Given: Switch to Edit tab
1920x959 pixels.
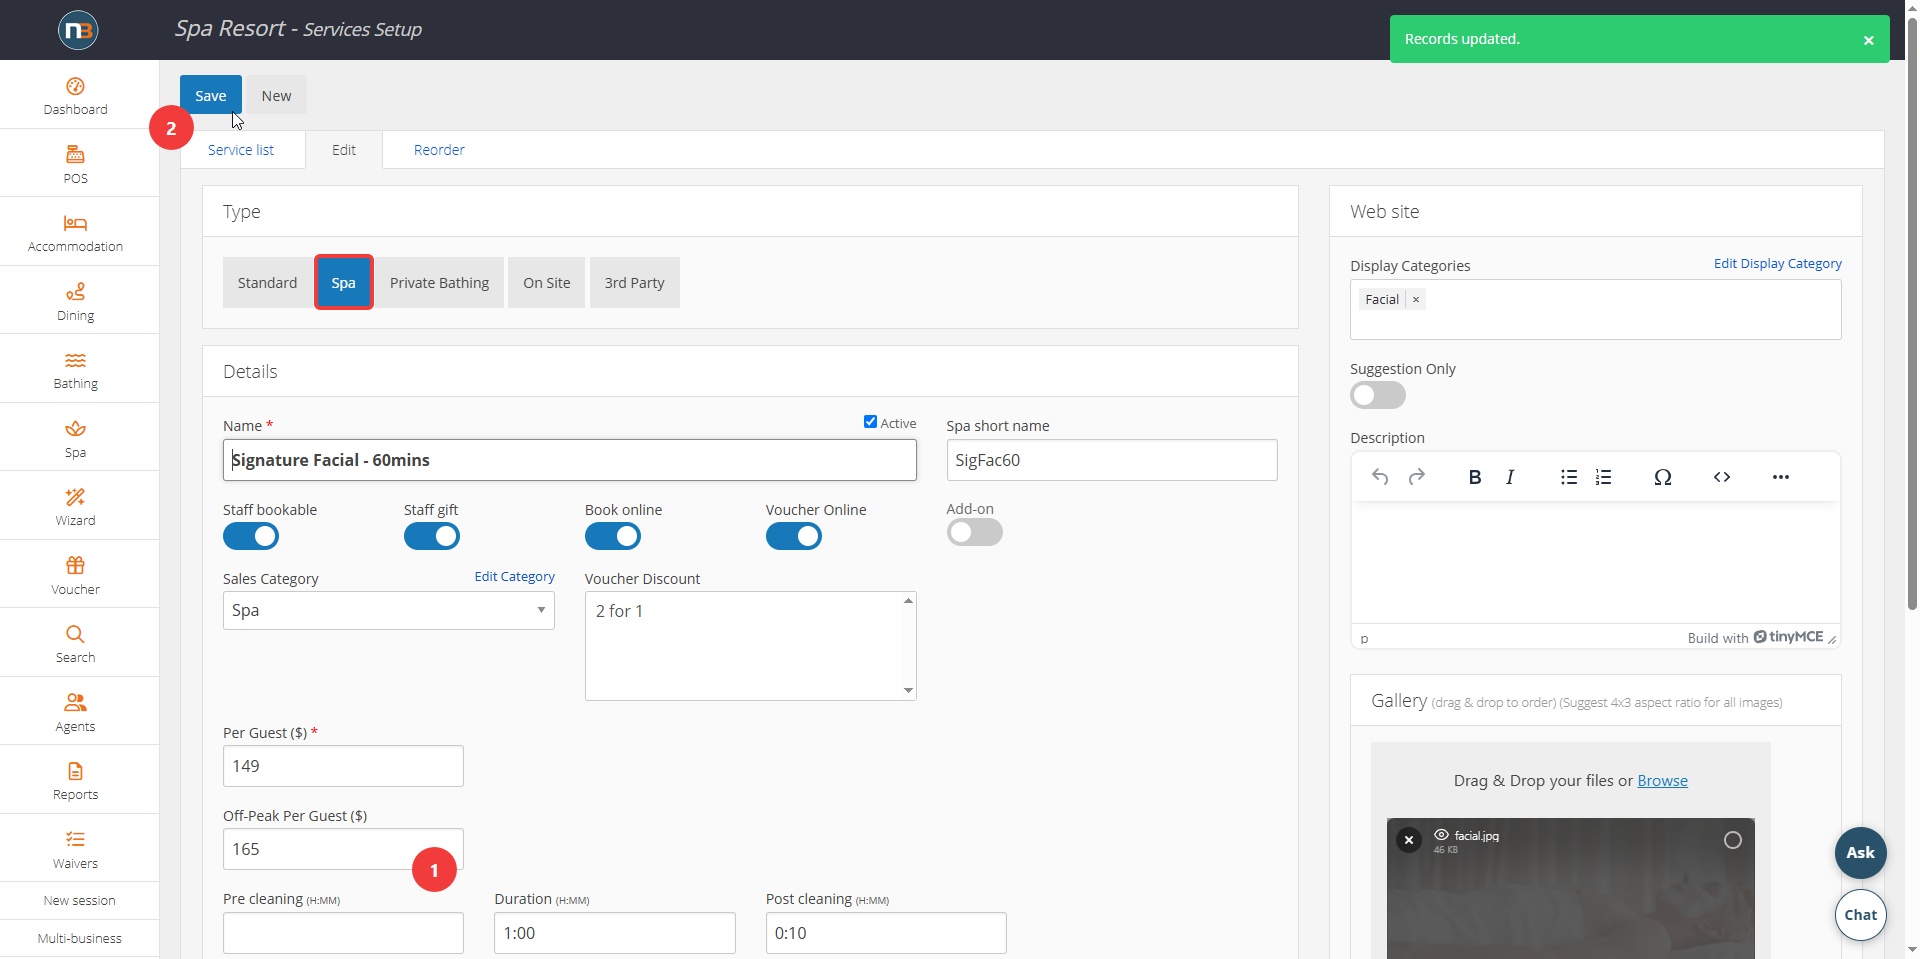Looking at the screenshot, I should coord(344,150).
